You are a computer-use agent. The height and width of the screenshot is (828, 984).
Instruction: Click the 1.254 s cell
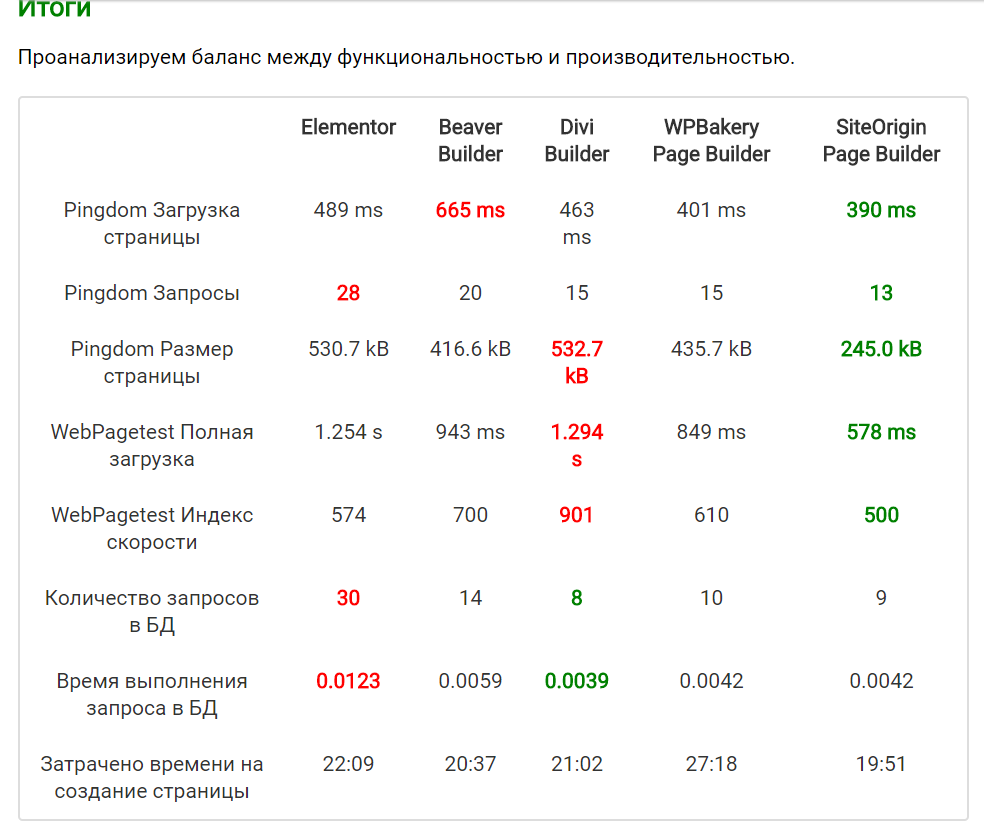(x=348, y=432)
